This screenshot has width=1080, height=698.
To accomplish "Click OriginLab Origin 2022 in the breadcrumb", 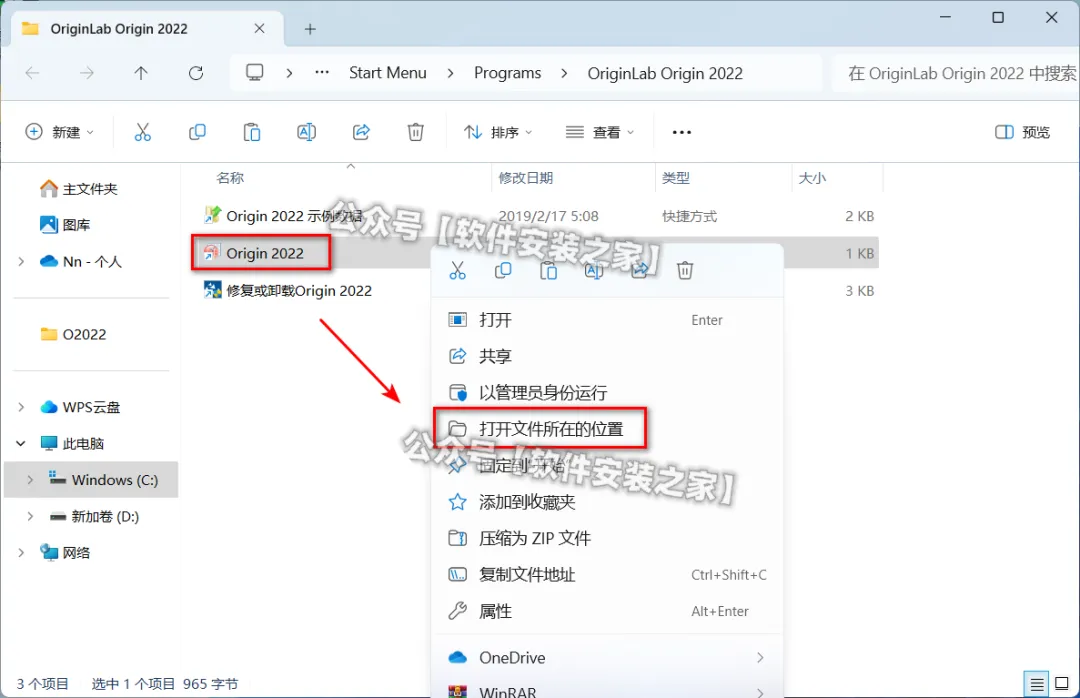I will [x=665, y=73].
